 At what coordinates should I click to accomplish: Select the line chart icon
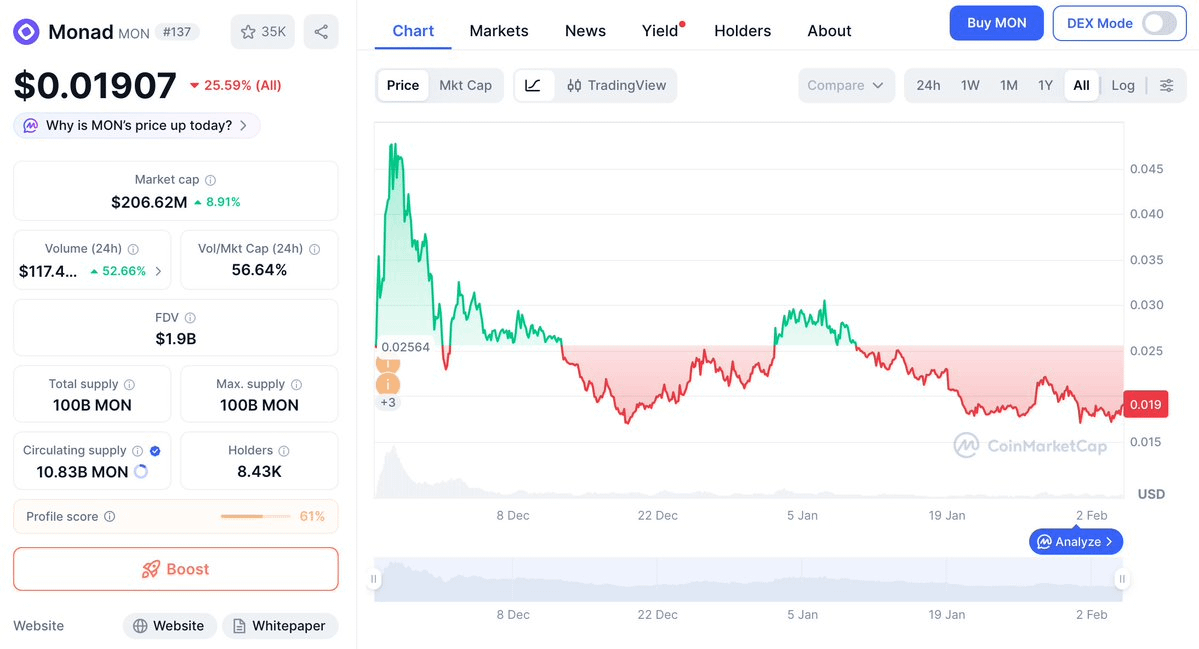coord(533,85)
